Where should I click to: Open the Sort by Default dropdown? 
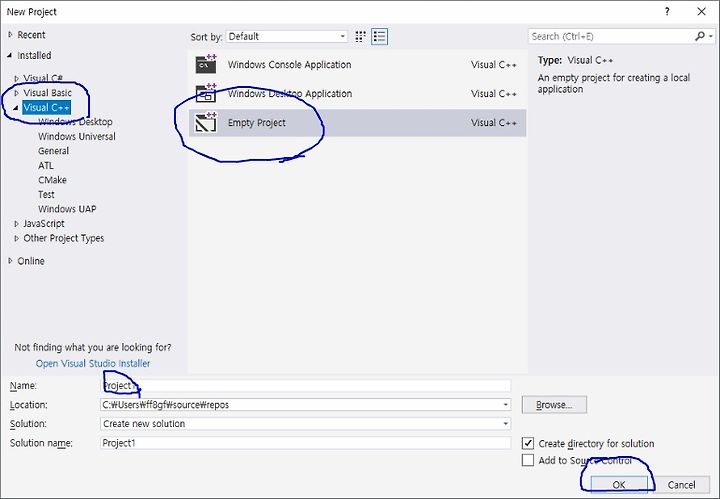tap(287, 36)
